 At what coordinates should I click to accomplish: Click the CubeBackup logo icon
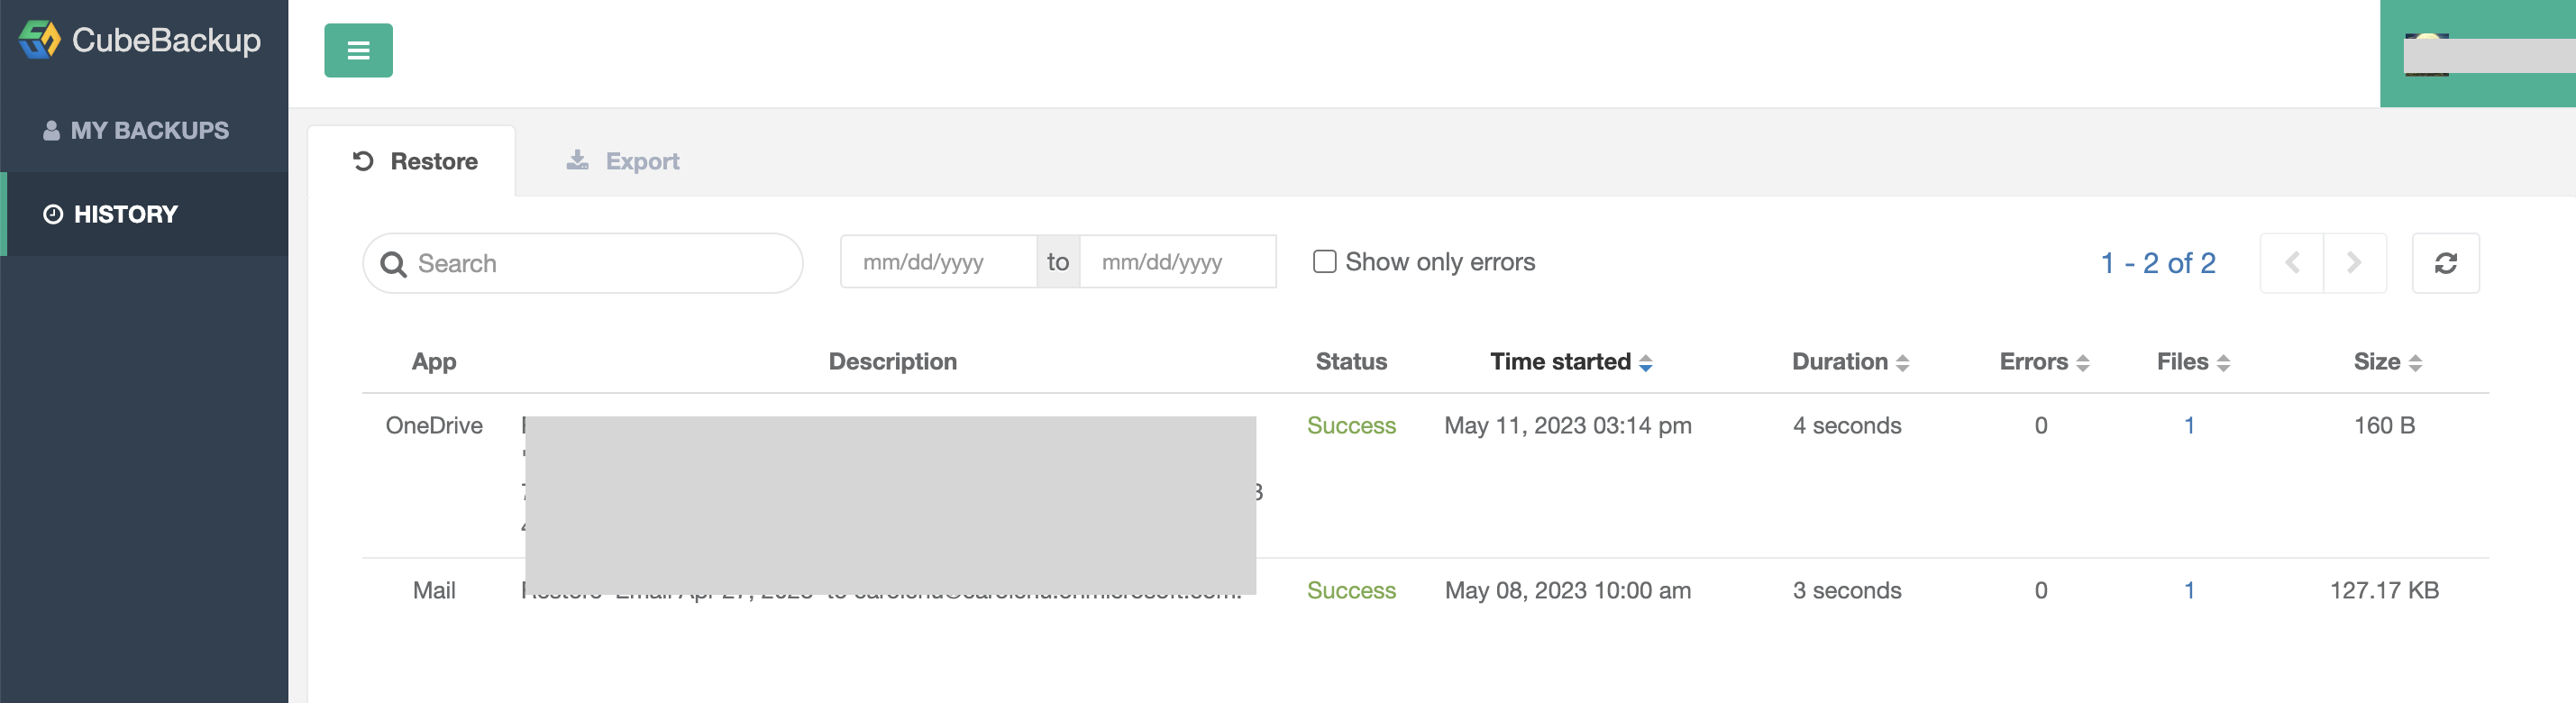click(x=39, y=40)
